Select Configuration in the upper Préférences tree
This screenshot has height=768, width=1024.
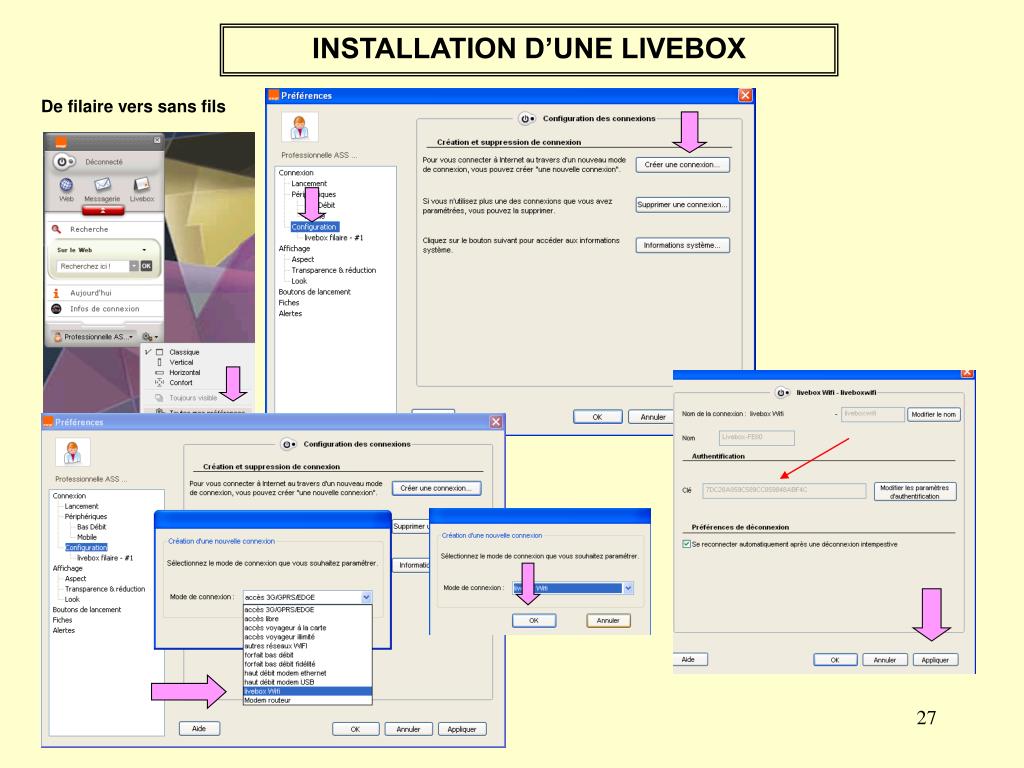tap(314, 227)
